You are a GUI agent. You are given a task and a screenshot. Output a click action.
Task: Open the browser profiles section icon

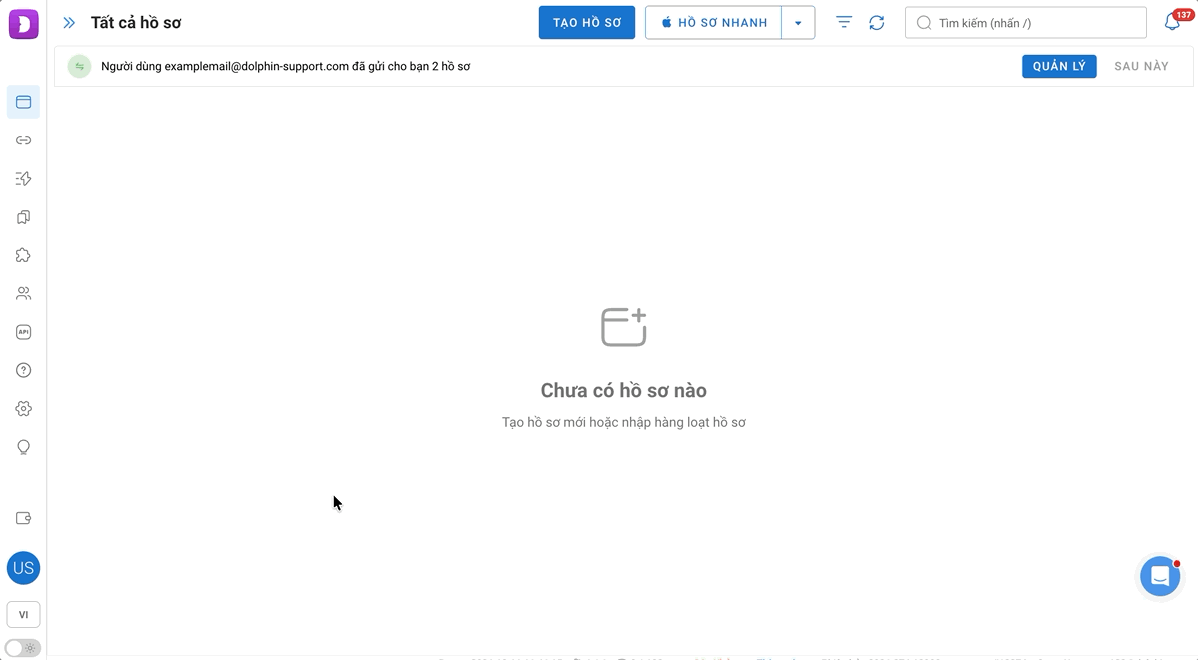[24, 102]
